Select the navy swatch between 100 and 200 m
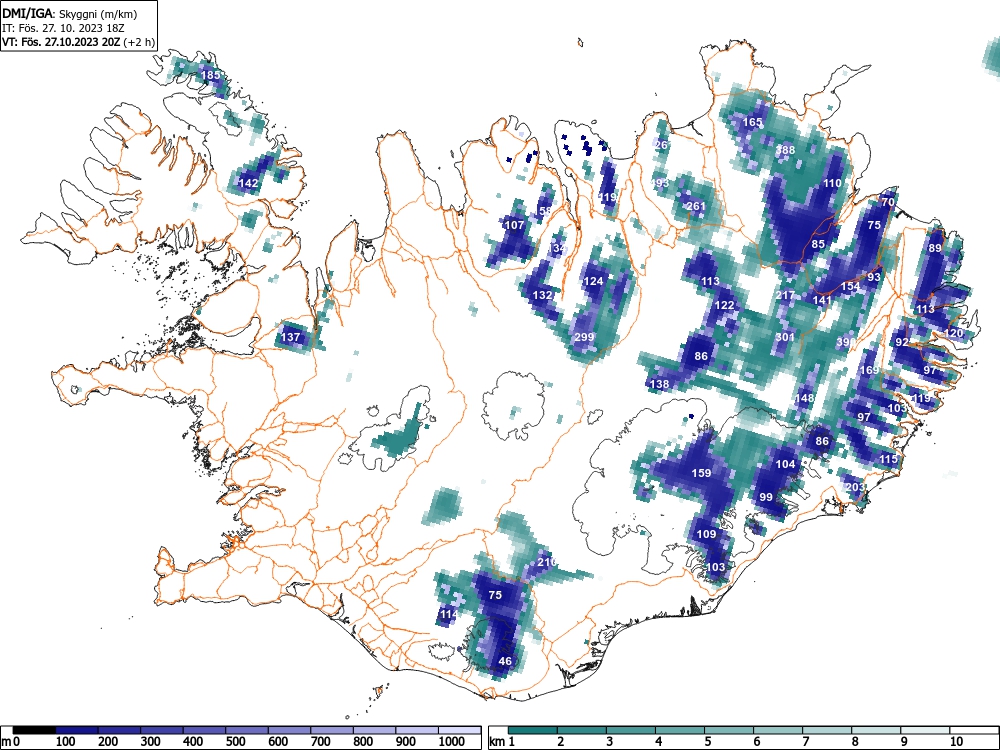 (77, 730)
